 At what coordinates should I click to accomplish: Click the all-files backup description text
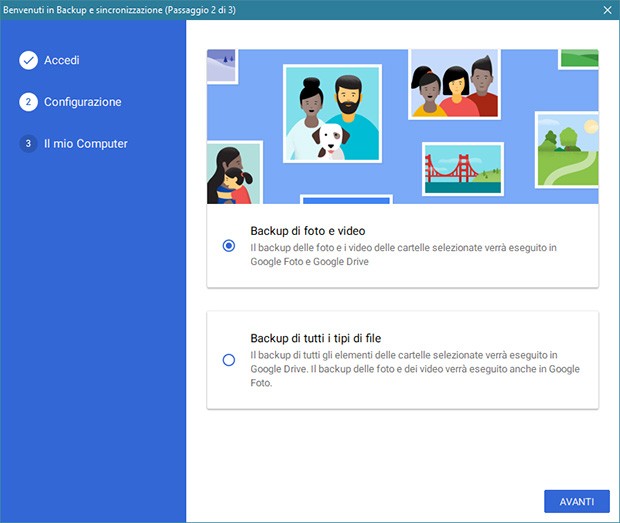414,368
